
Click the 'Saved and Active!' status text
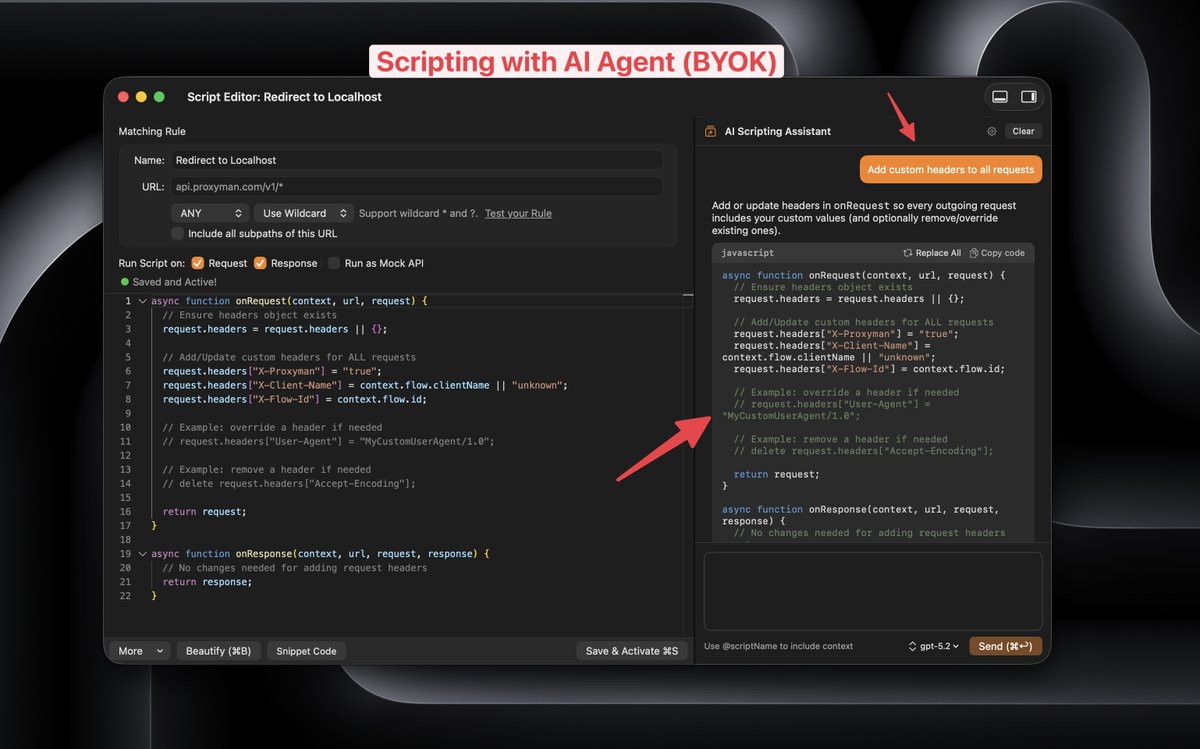pos(174,282)
